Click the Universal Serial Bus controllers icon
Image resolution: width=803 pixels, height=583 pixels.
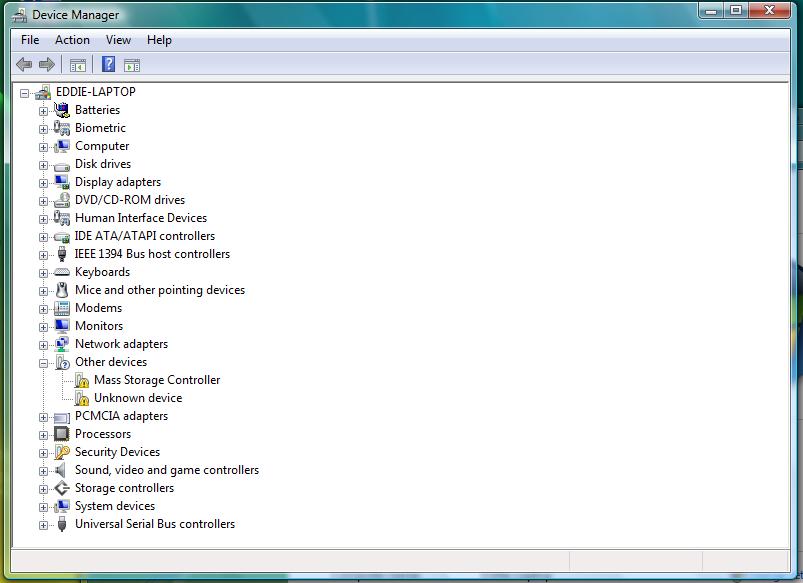tap(62, 524)
